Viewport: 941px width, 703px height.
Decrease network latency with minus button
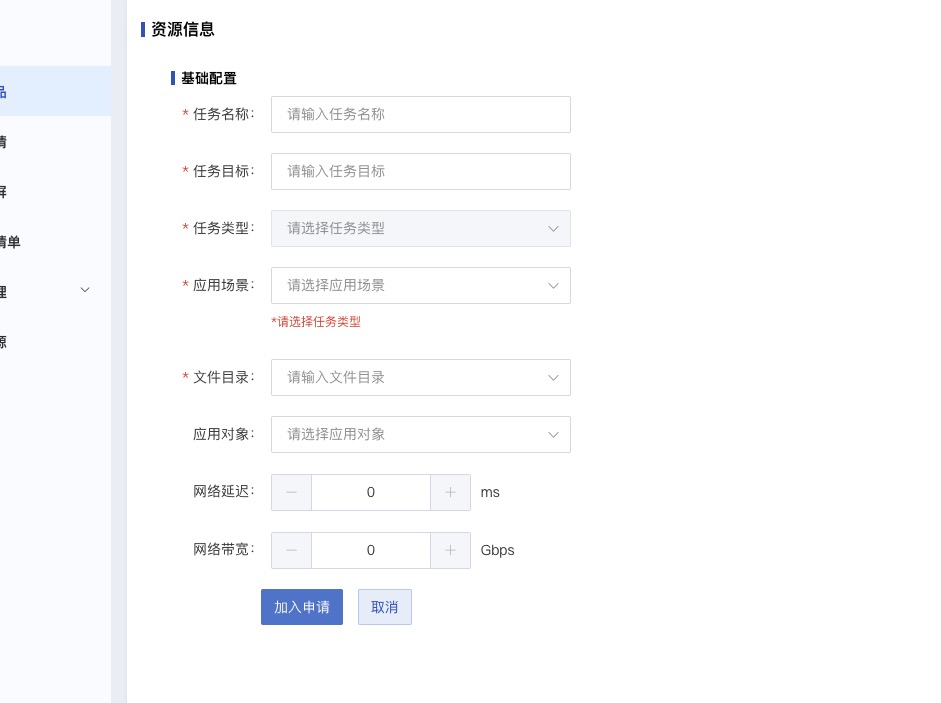[x=291, y=492]
